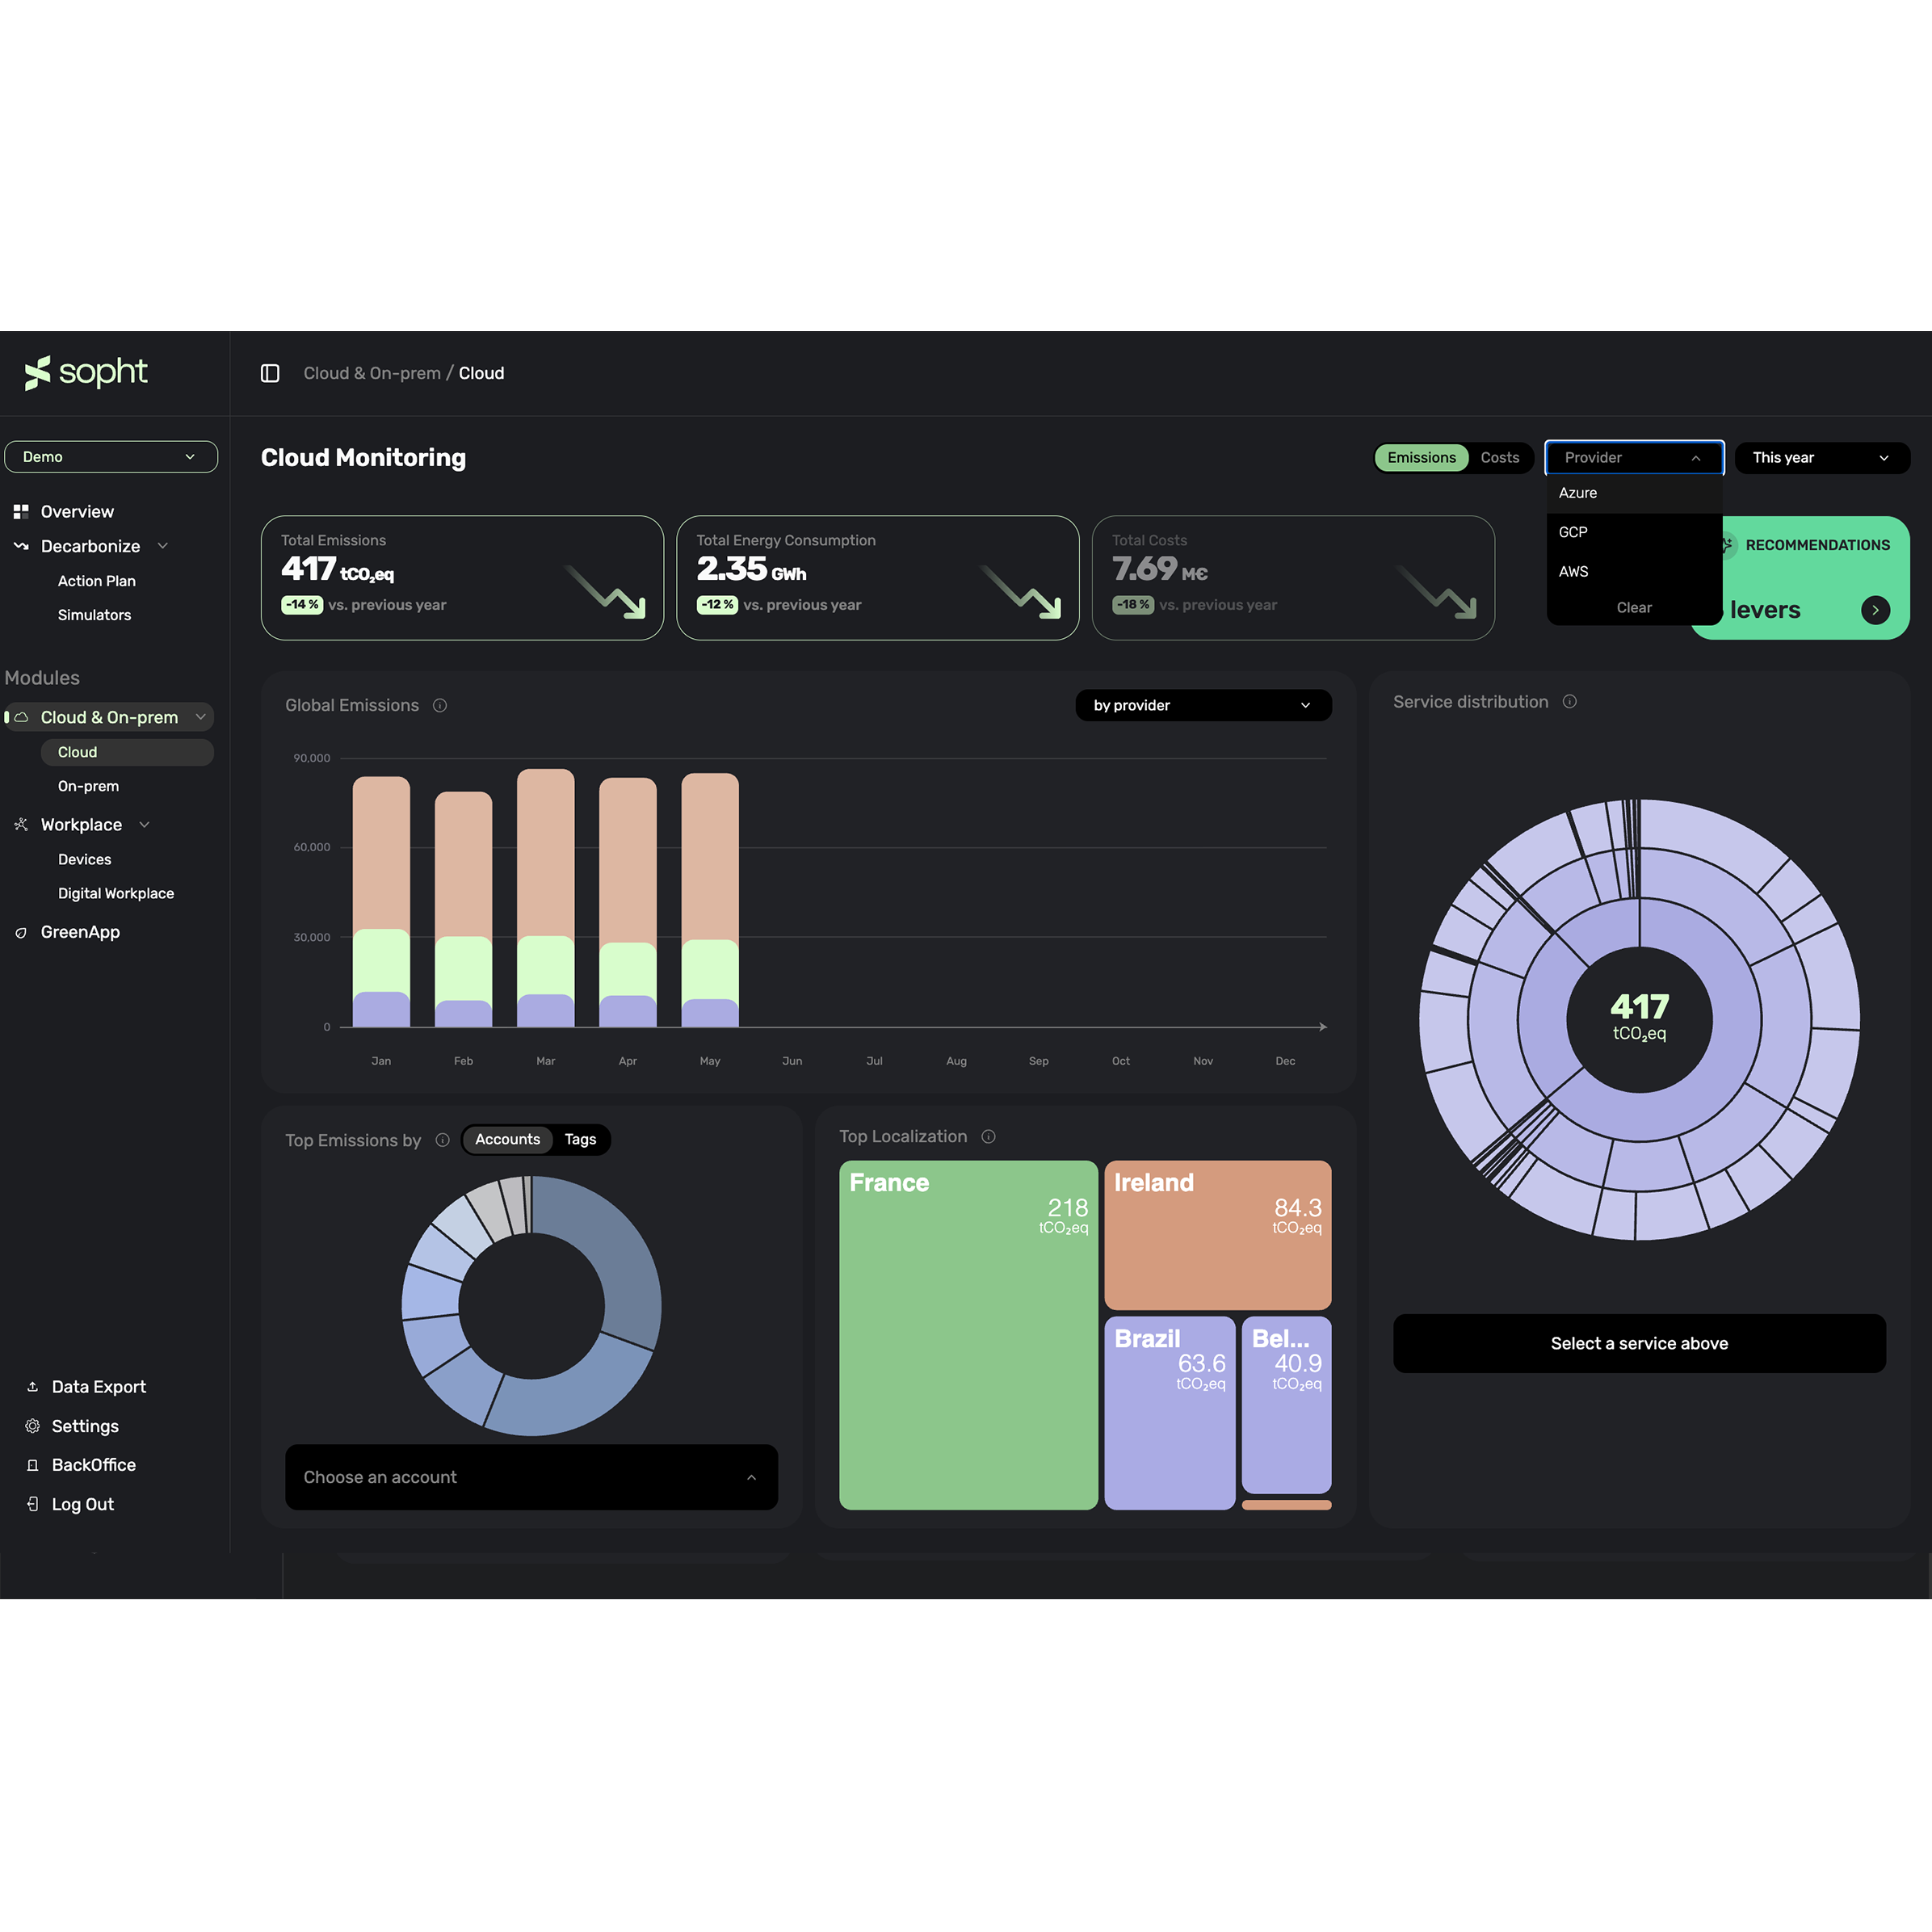Image resolution: width=1932 pixels, height=1932 pixels.
Task: Click the Total Emissions card
Action: click(462, 578)
